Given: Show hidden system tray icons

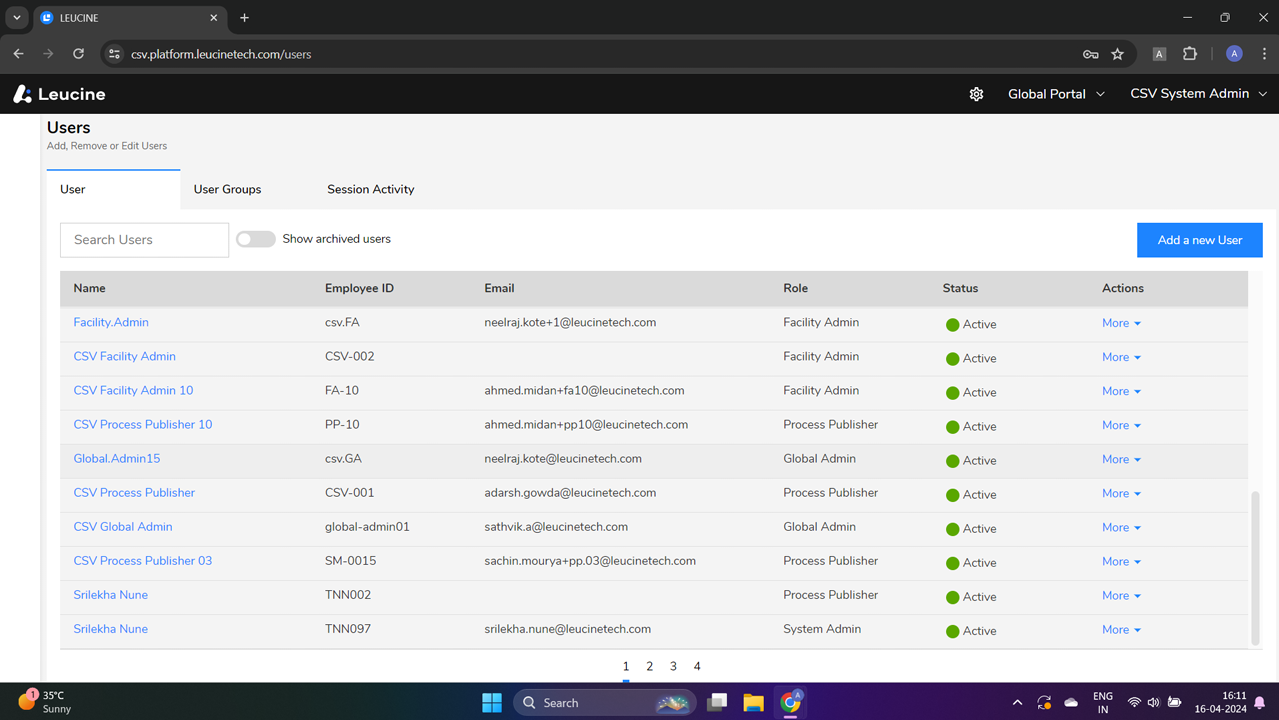Looking at the screenshot, I should (x=1017, y=703).
